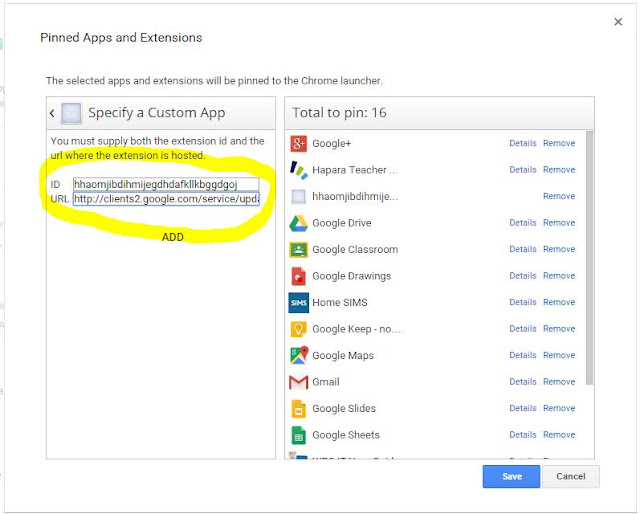Click the Google Classroom icon
The width and height of the screenshot is (640, 514).
point(298,249)
